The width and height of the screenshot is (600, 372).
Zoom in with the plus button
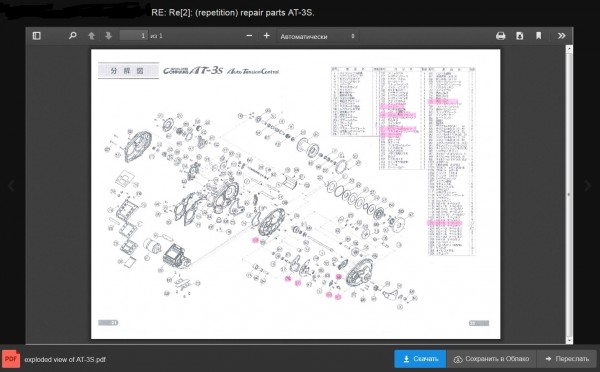click(267, 36)
